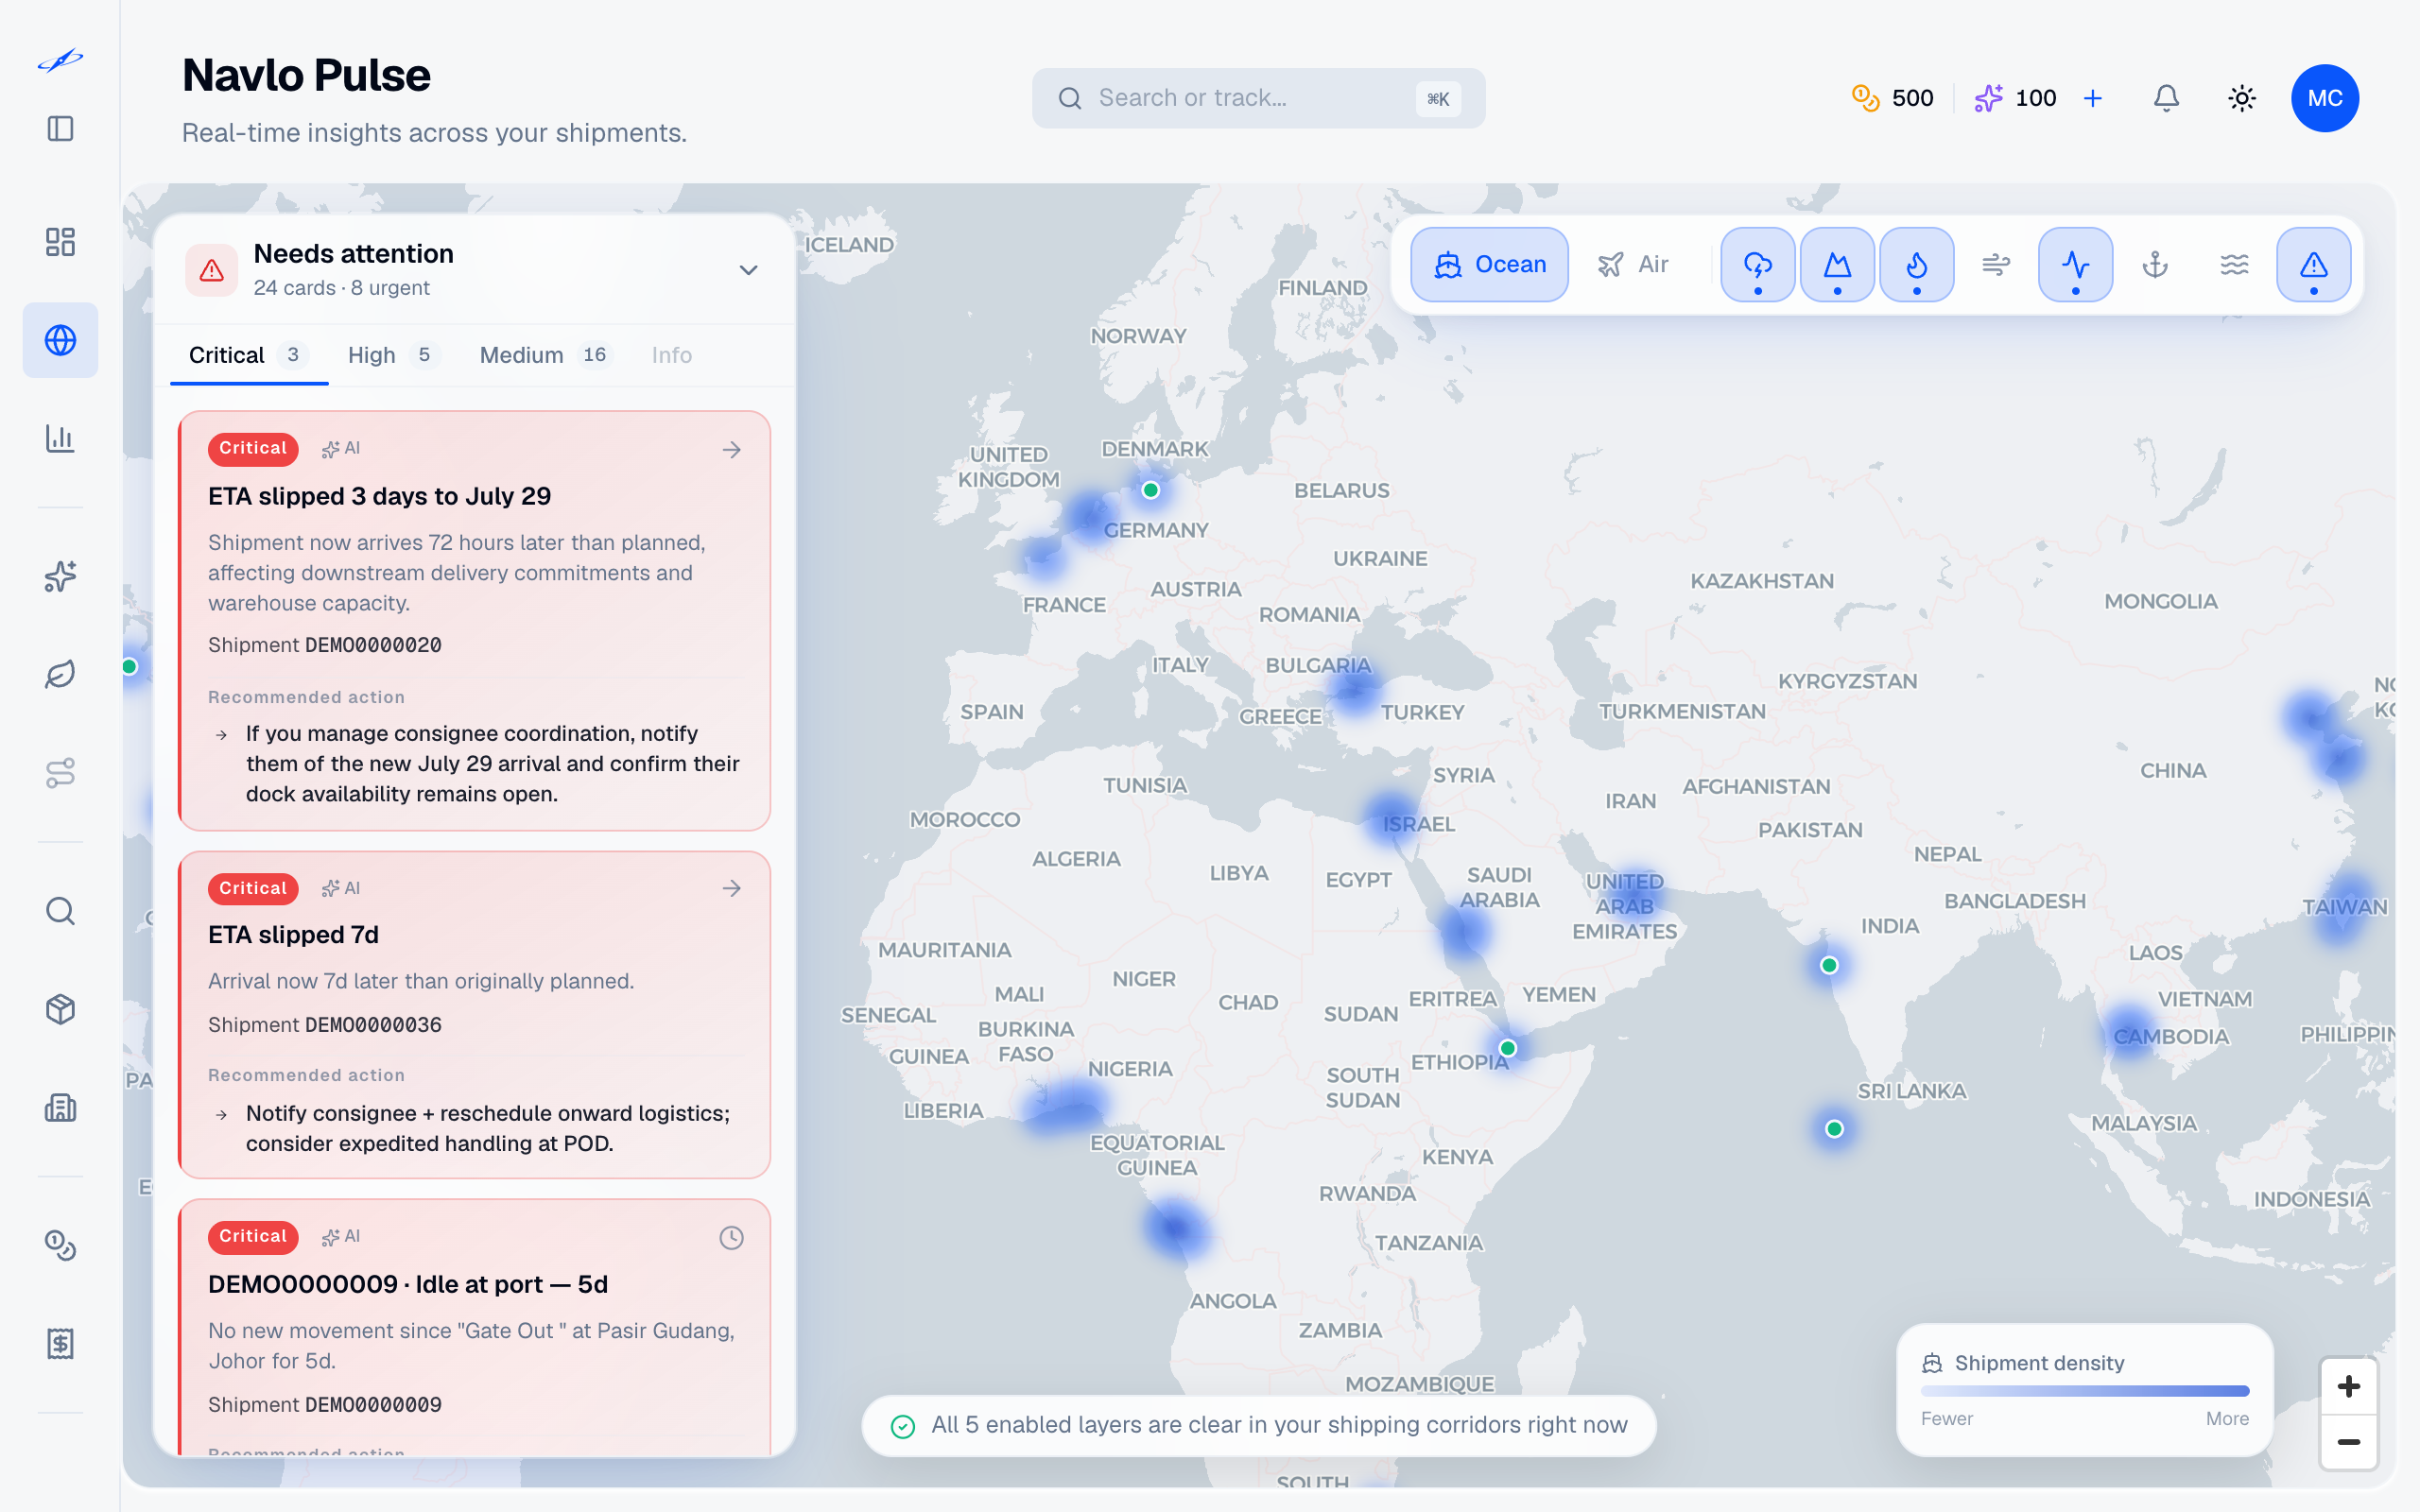
Task: Toggle the waves sea-state layer
Action: tap(2235, 265)
